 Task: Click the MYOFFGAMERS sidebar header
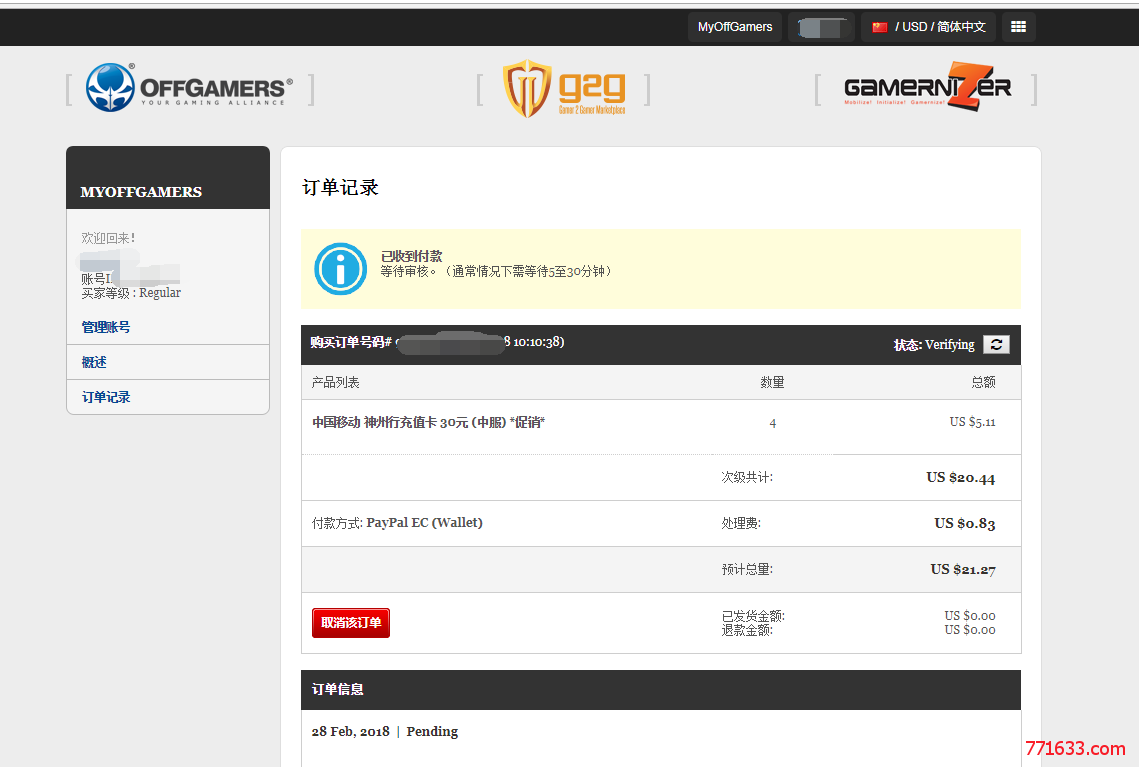tap(168, 178)
